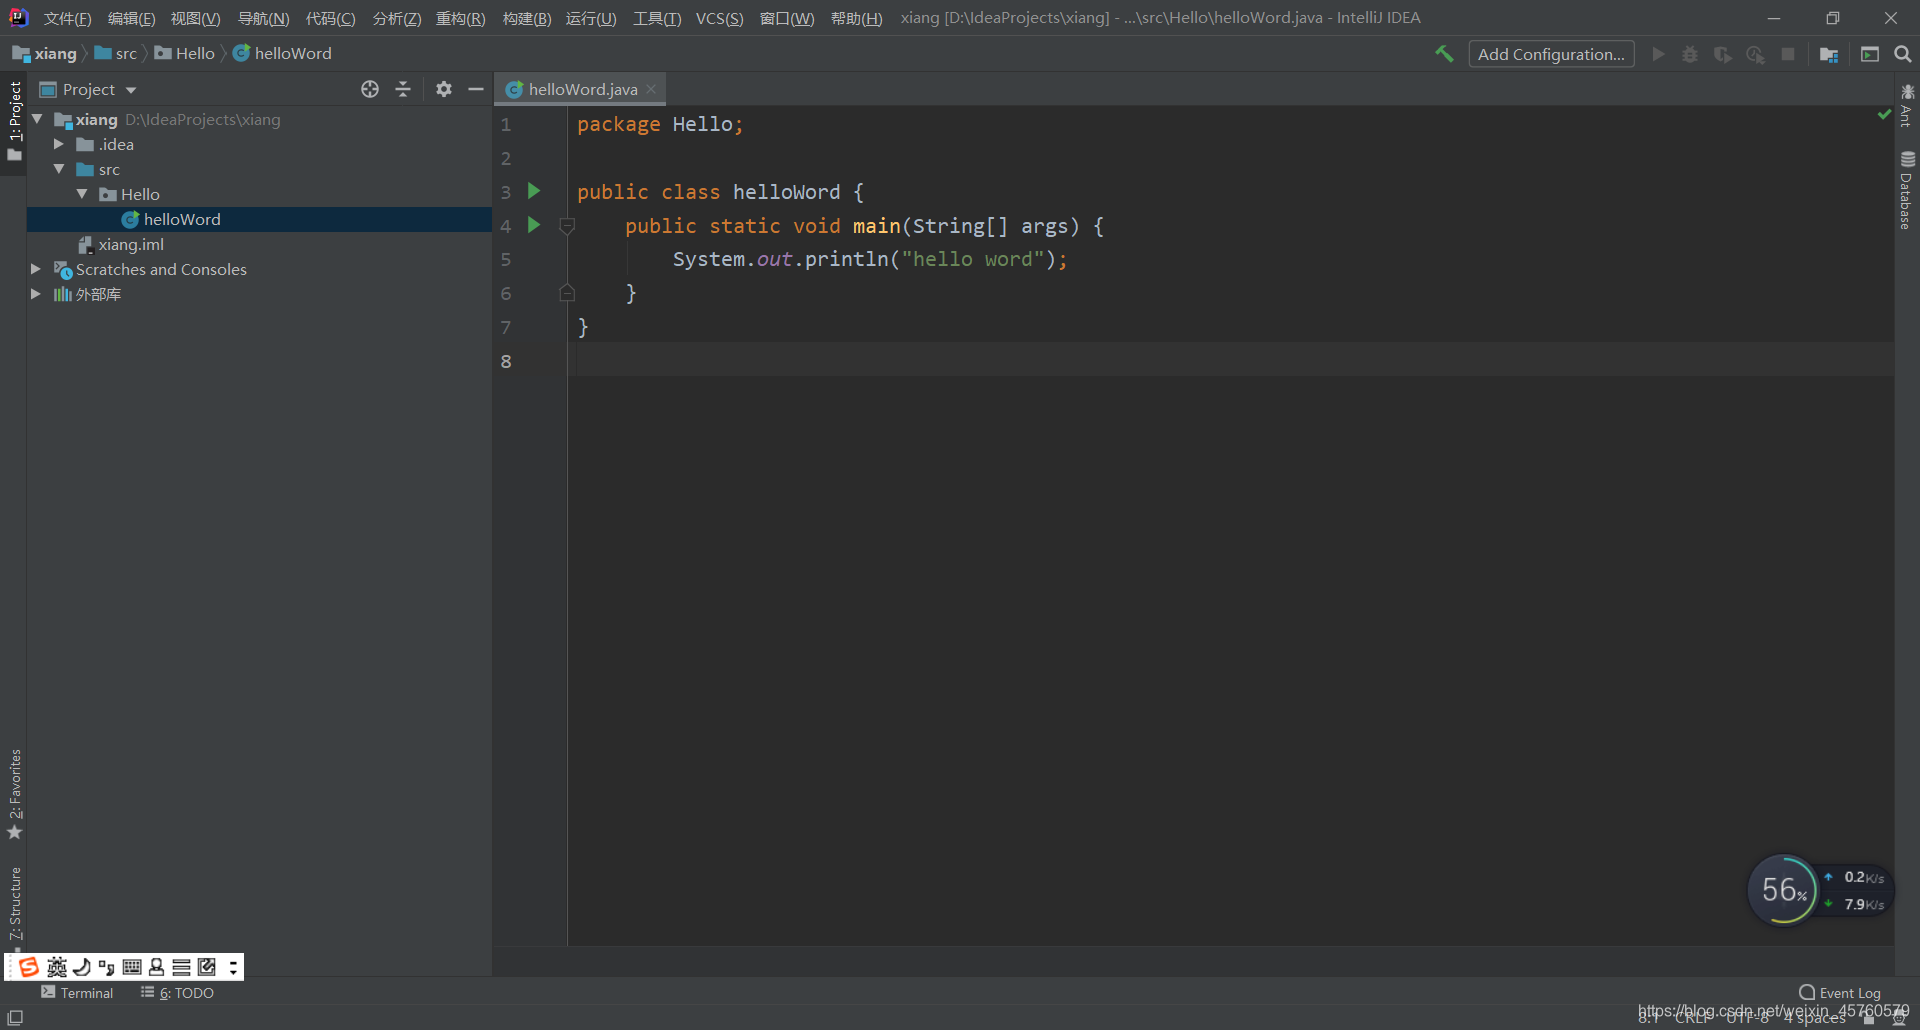This screenshot has height=1030, width=1920.
Task: Expand Scratches and Consoles
Action: tap(36, 269)
